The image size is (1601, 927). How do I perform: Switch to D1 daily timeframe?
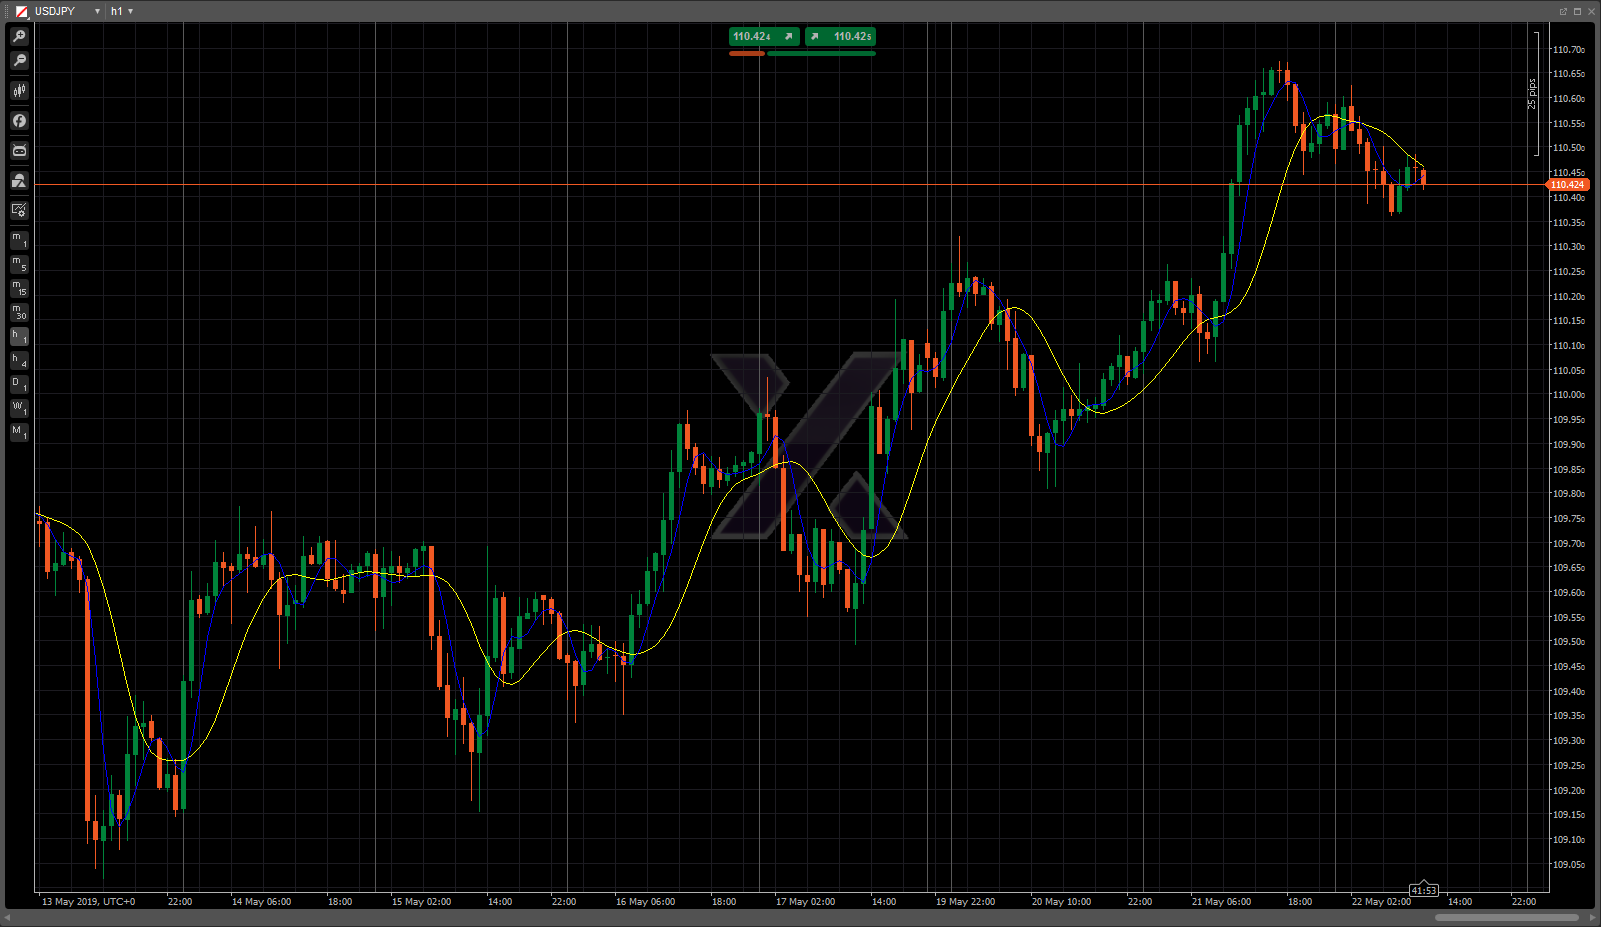[19, 384]
